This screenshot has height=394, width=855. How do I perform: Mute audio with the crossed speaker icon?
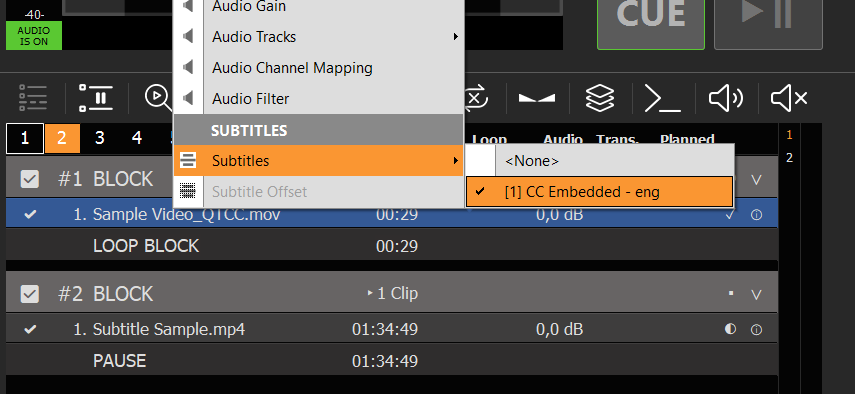(x=789, y=98)
